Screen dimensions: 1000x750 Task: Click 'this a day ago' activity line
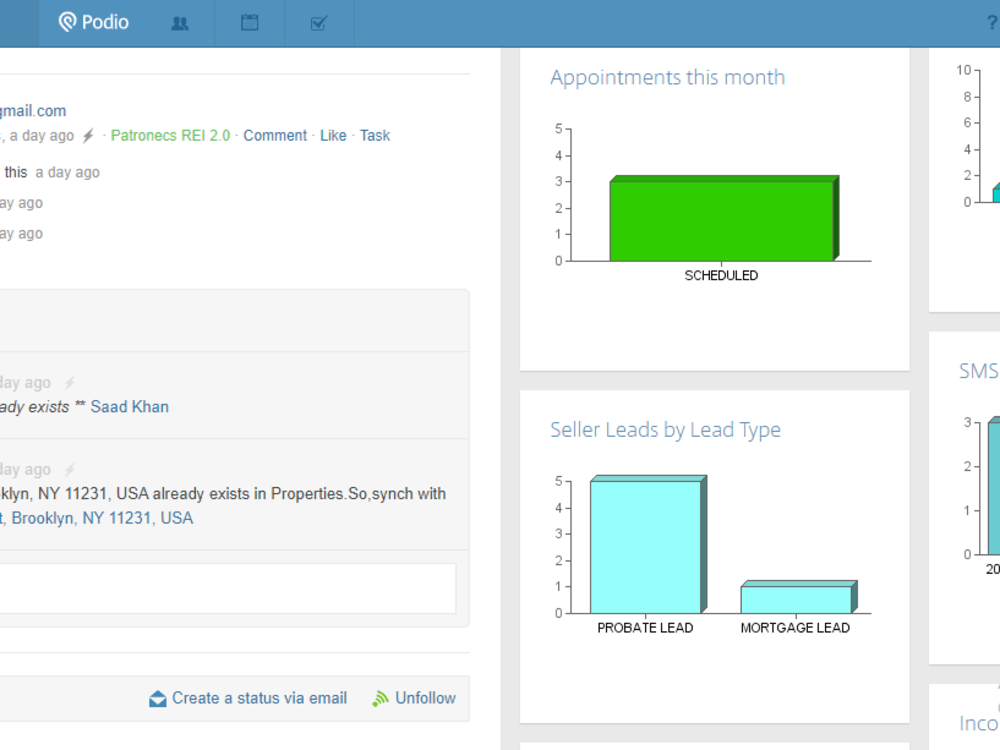click(52, 172)
